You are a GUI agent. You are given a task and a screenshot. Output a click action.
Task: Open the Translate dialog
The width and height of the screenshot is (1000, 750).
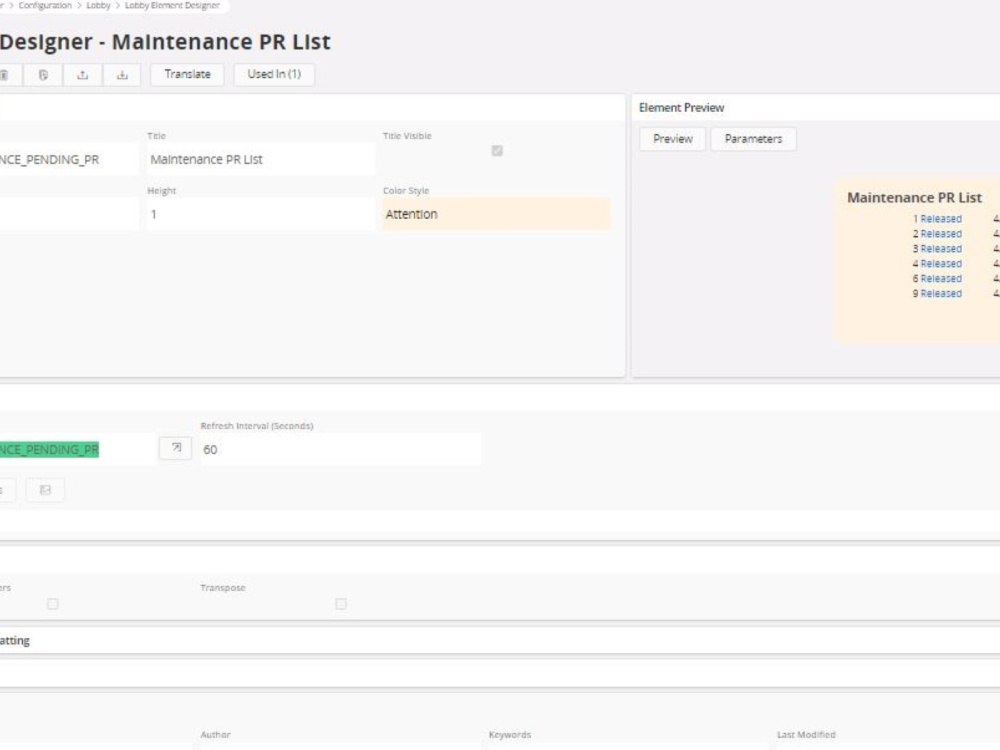(188, 74)
